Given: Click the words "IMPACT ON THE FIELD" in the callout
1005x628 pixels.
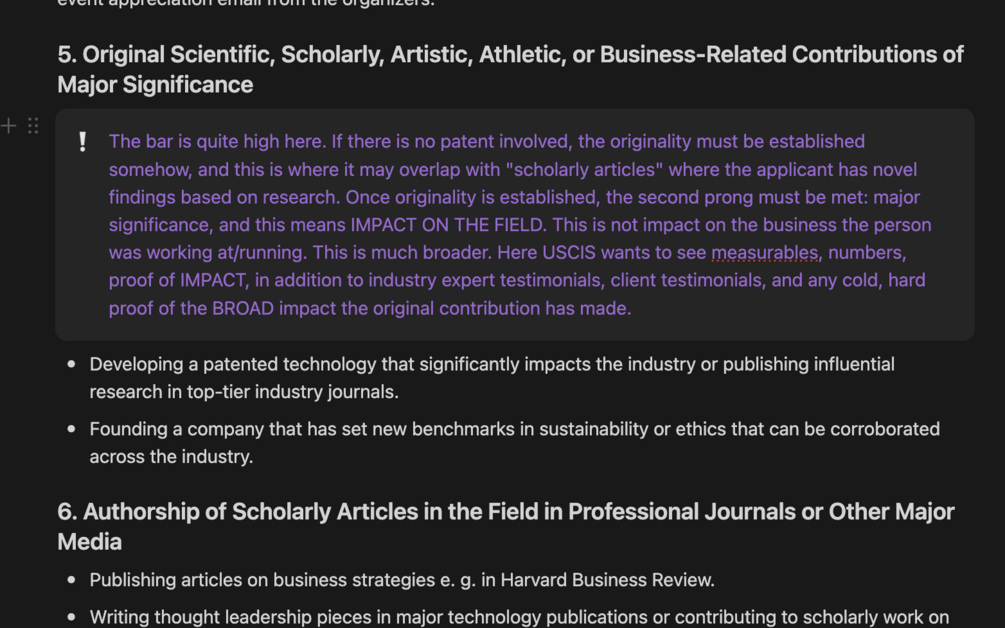Looking at the screenshot, I should tap(447, 225).
